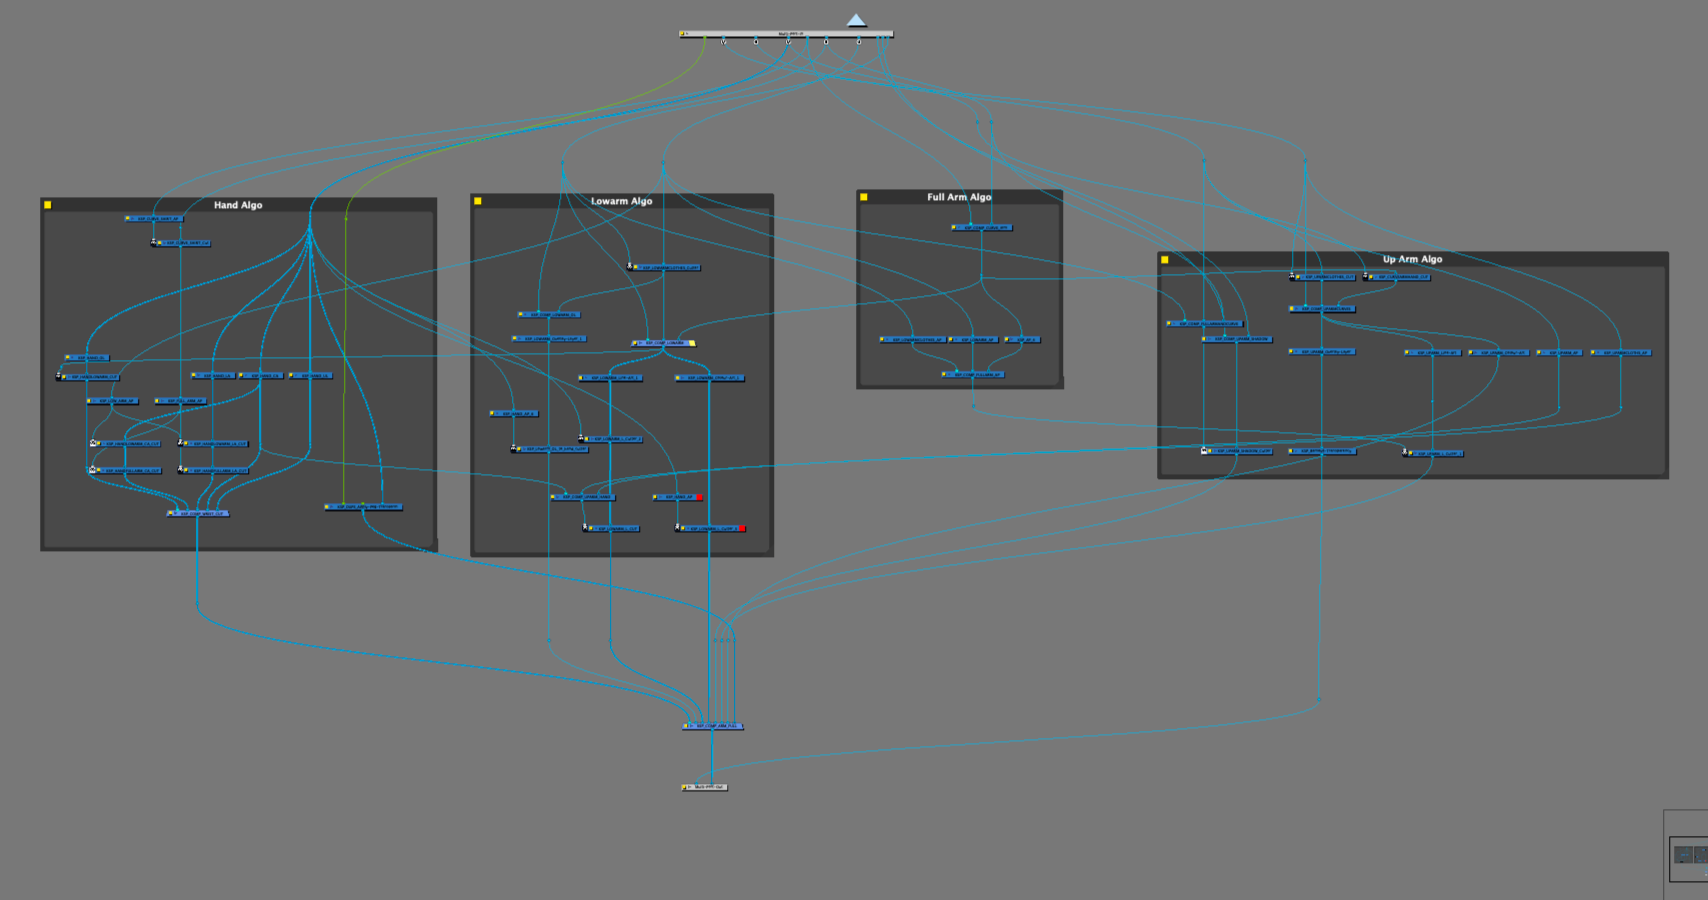Select the KSP_HAND_GL node in Hand Algo

[x=87, y=358]
